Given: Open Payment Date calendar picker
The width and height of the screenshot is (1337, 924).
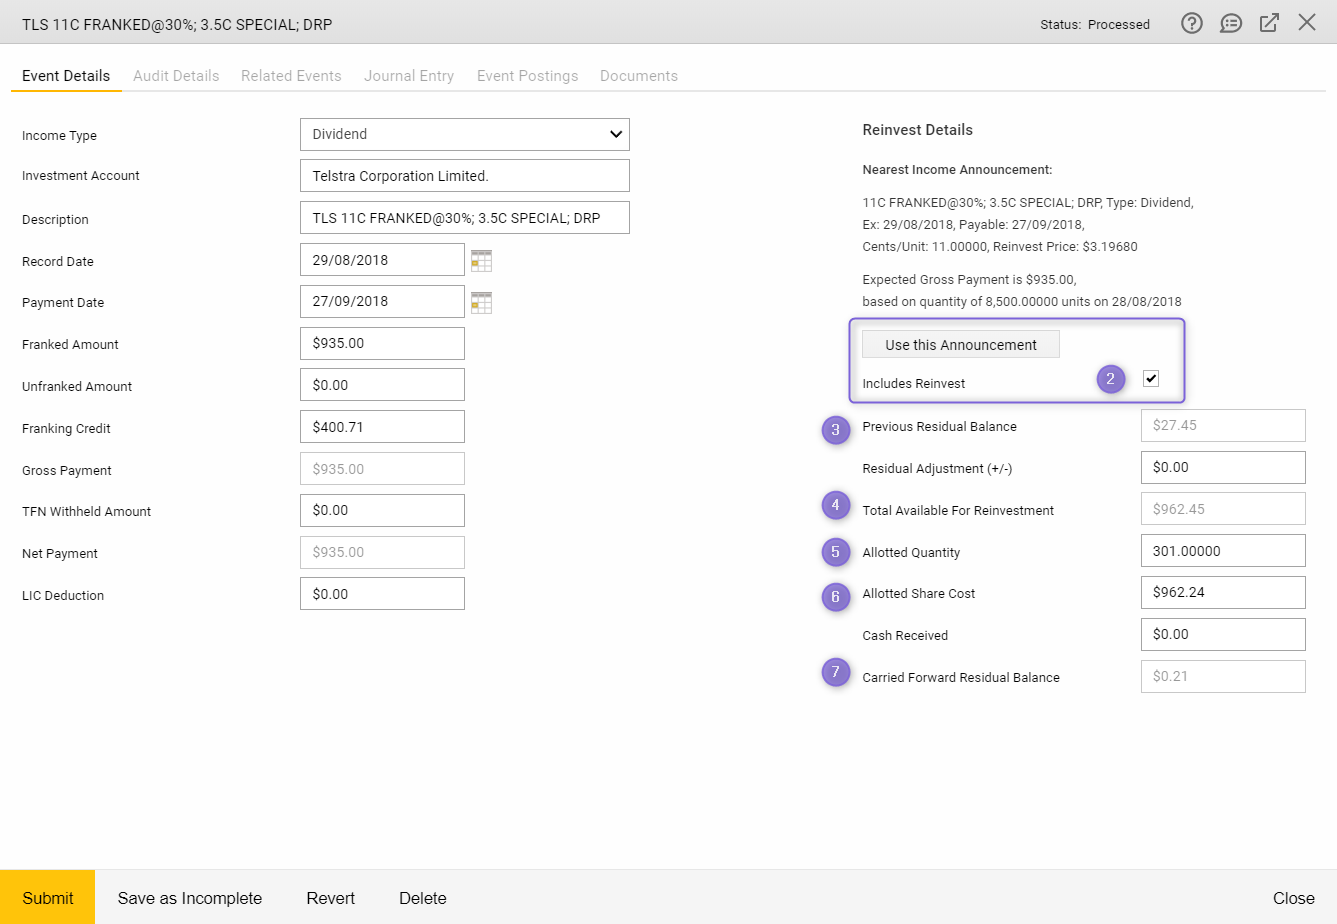Looking at the screenshot, I should pyautogui.click(x=481, y=303).
